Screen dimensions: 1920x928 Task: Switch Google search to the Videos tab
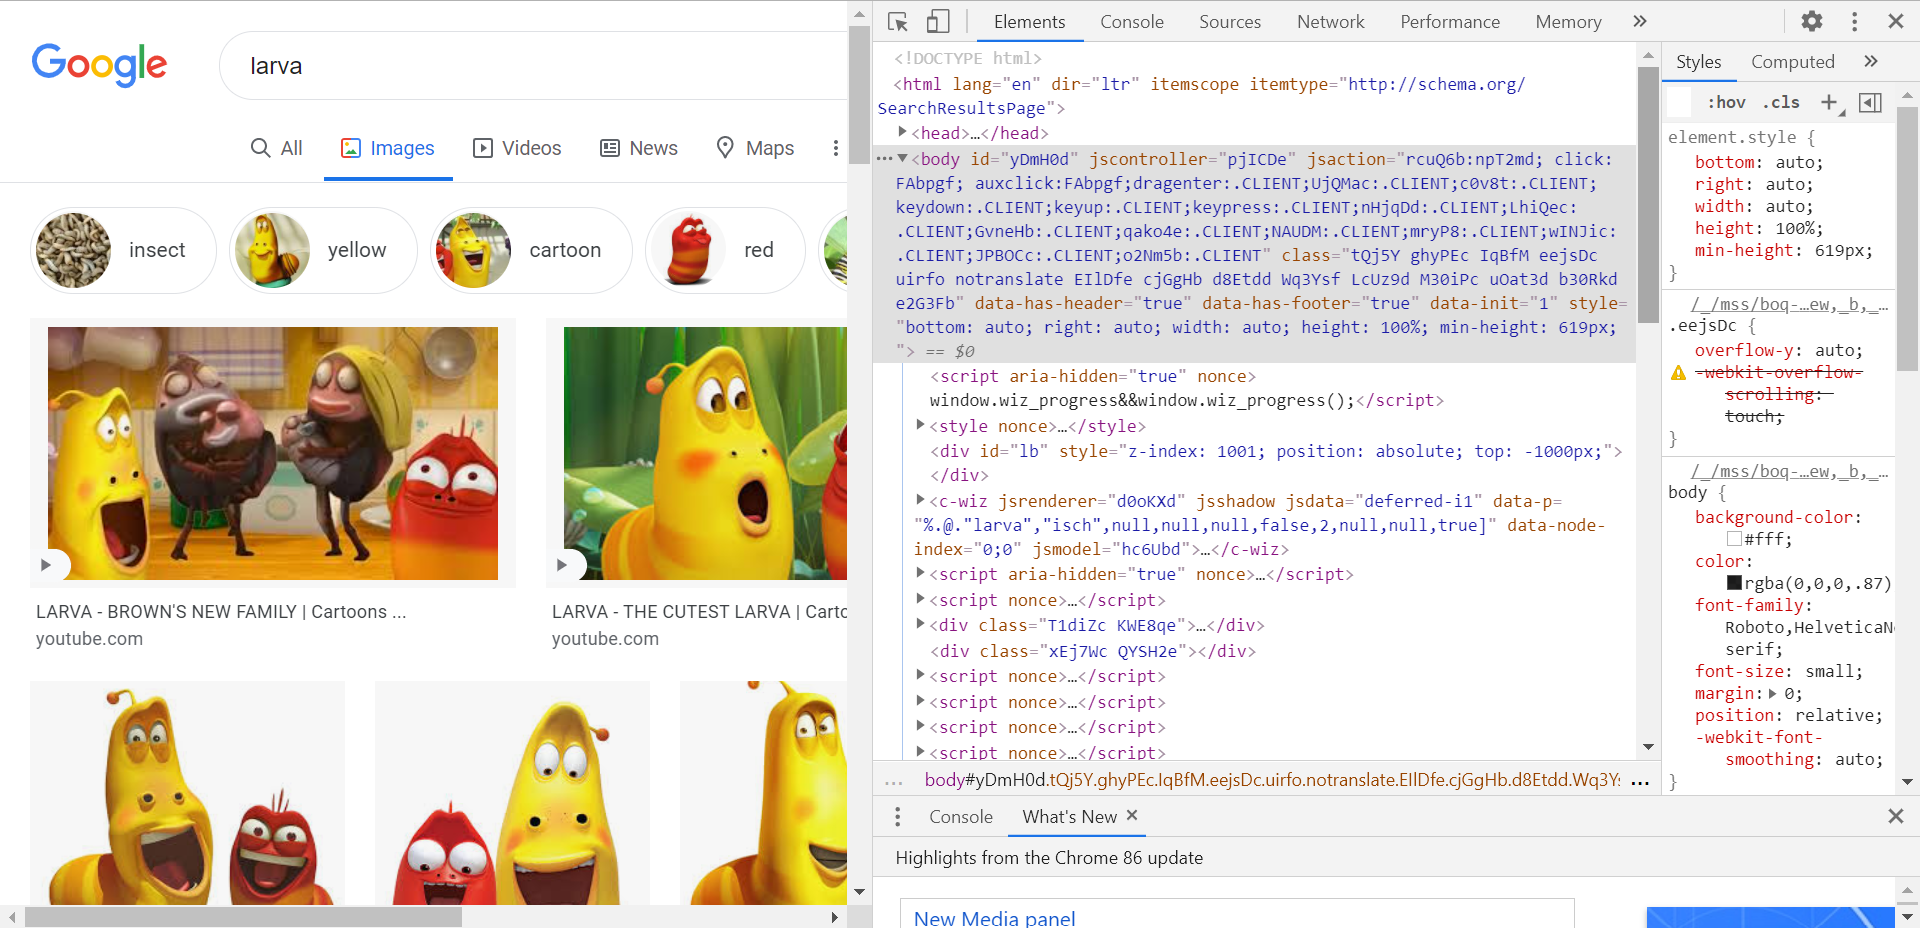coord(517,148)
